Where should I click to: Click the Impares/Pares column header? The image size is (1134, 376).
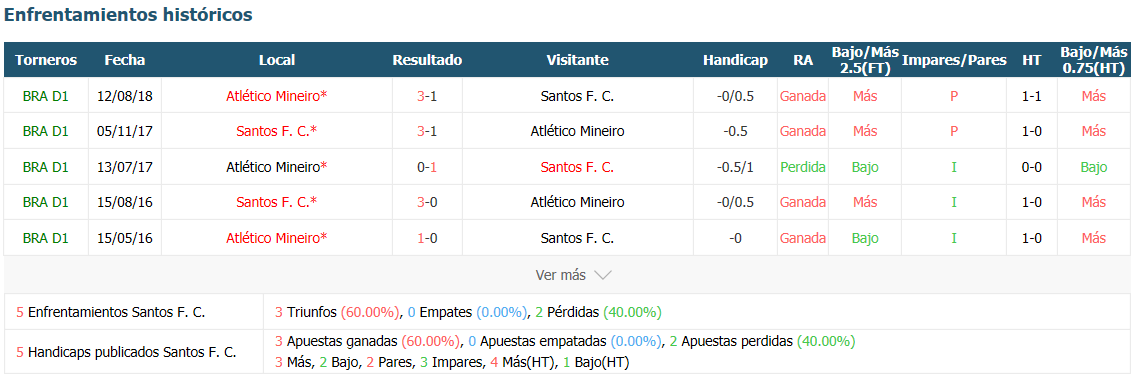tap(954, 60)
